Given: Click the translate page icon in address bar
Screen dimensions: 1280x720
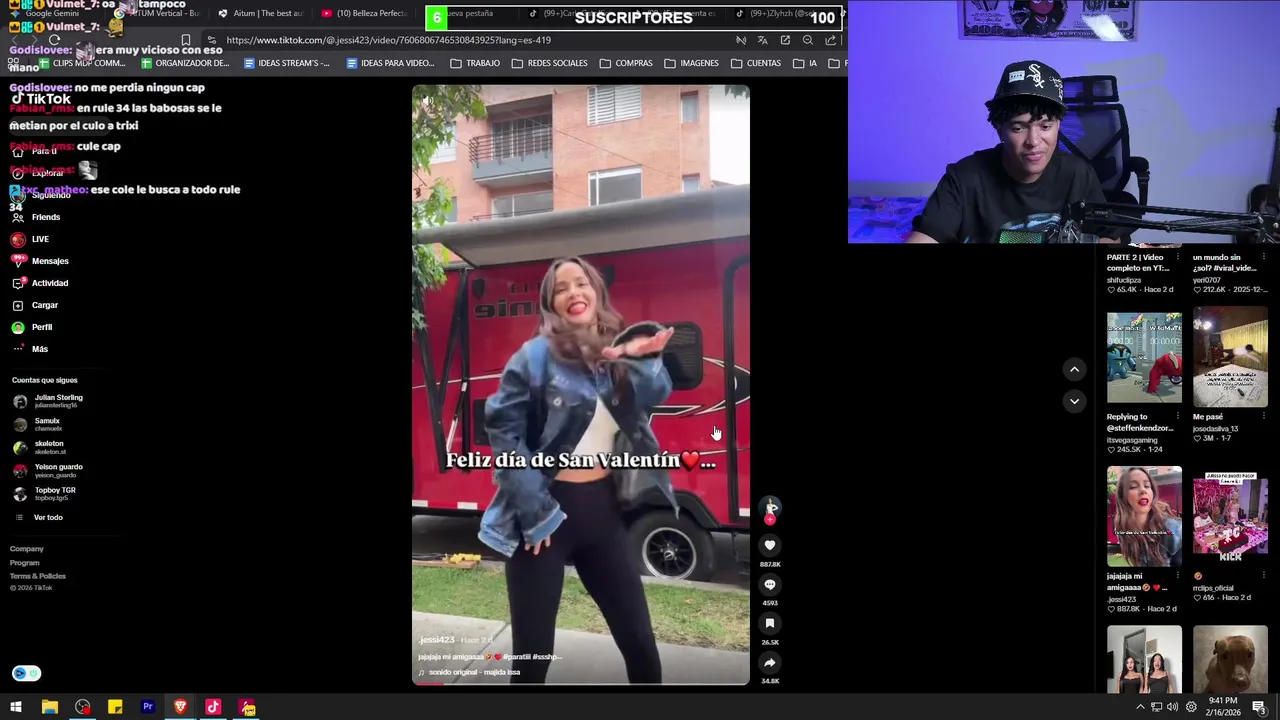Looking at the screenshot, I should tap(763, 40).
